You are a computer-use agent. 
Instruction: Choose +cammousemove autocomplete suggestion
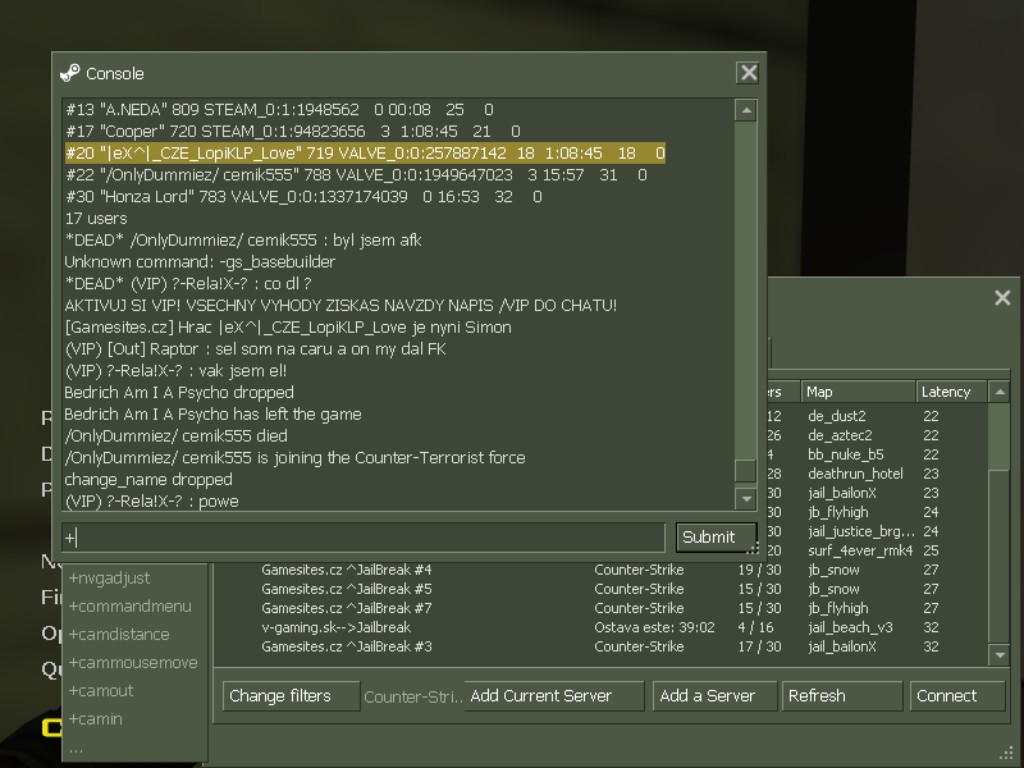(133, 662)
